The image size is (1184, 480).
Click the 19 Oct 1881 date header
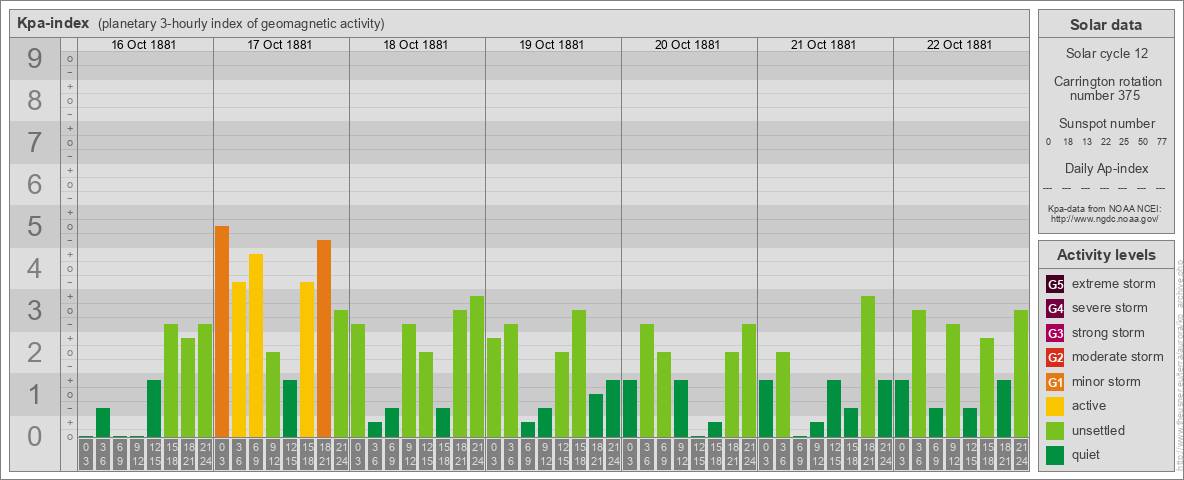(551, 45)
